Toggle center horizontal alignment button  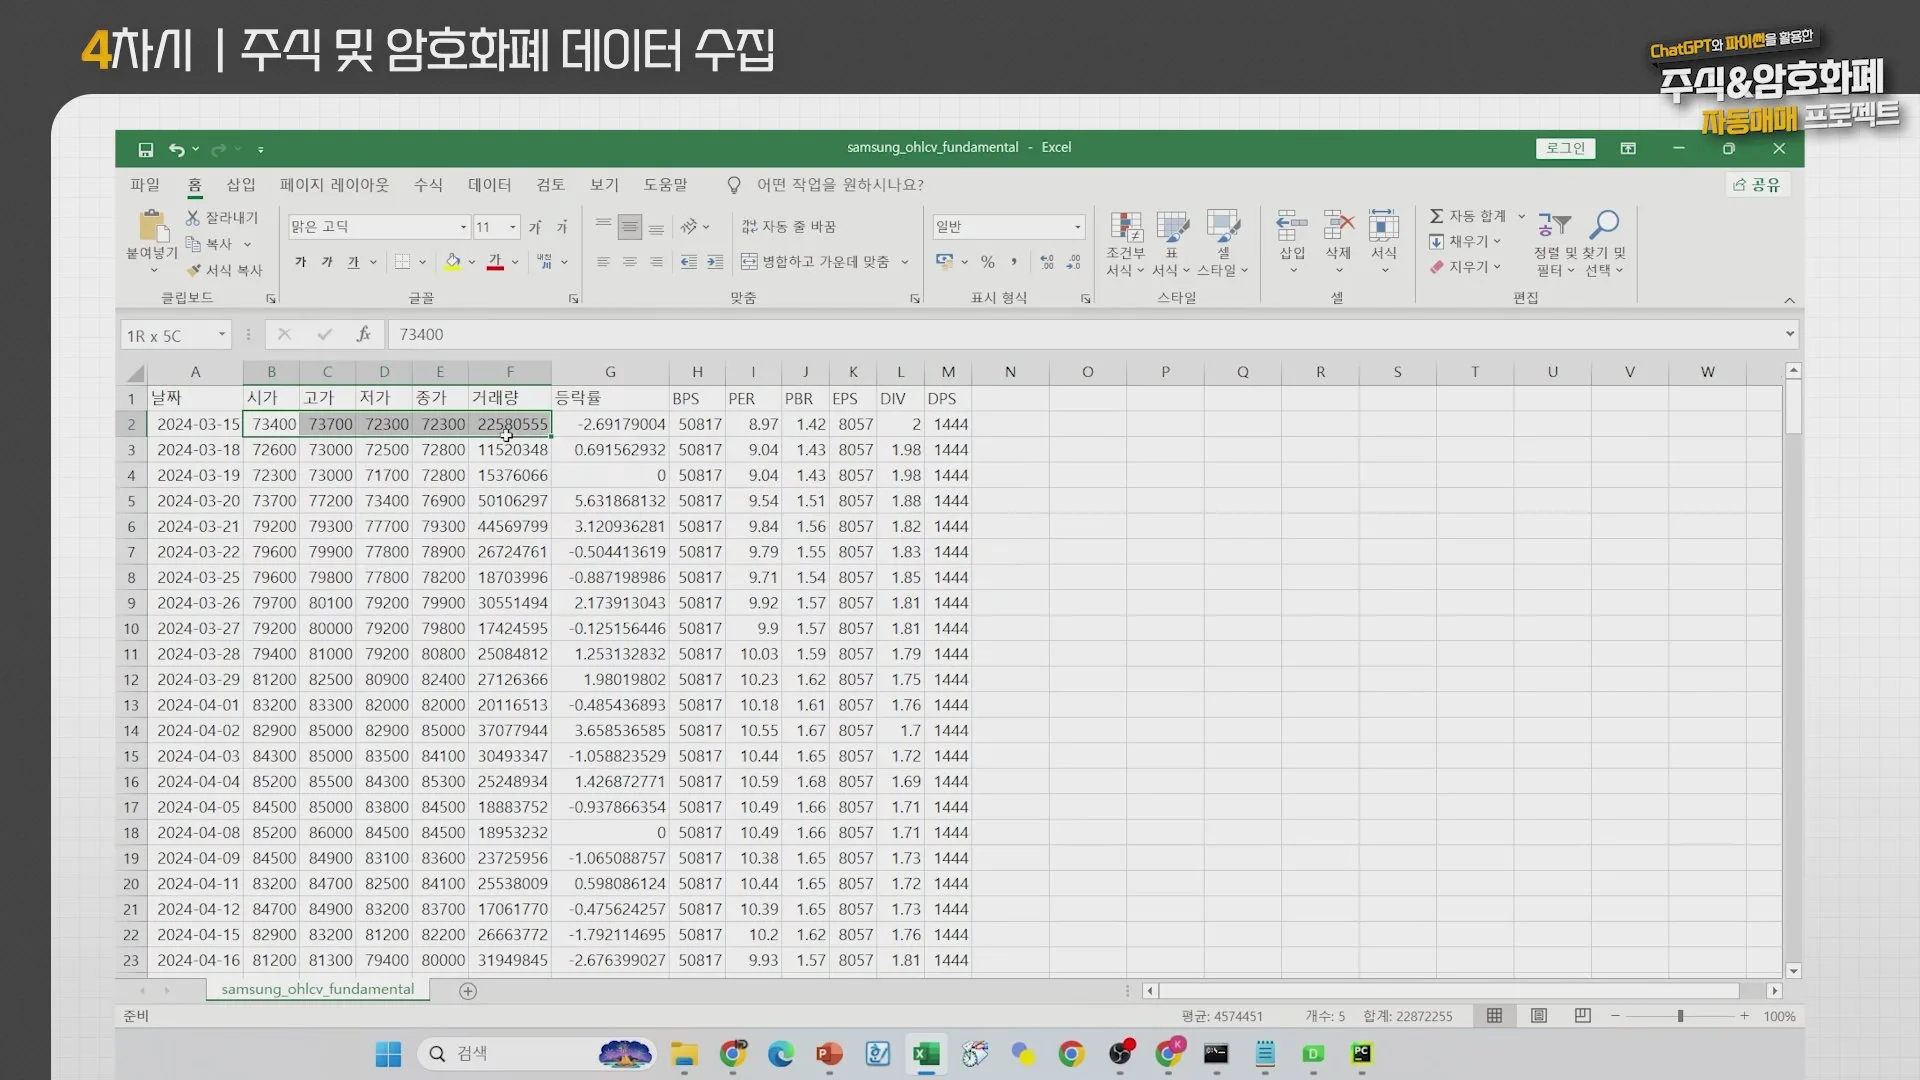(629, 262)
